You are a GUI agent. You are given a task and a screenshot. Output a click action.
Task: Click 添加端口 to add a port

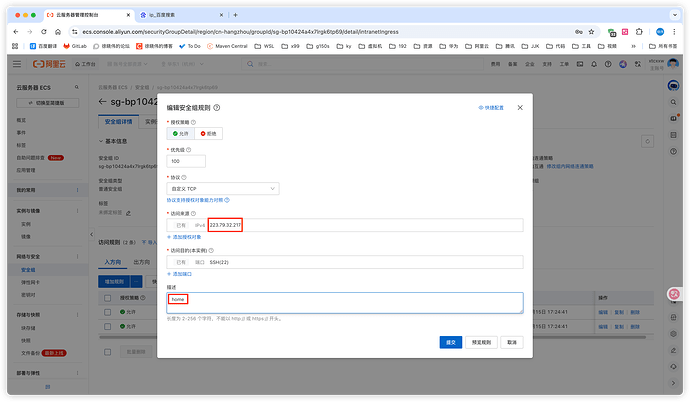(181, 273)
